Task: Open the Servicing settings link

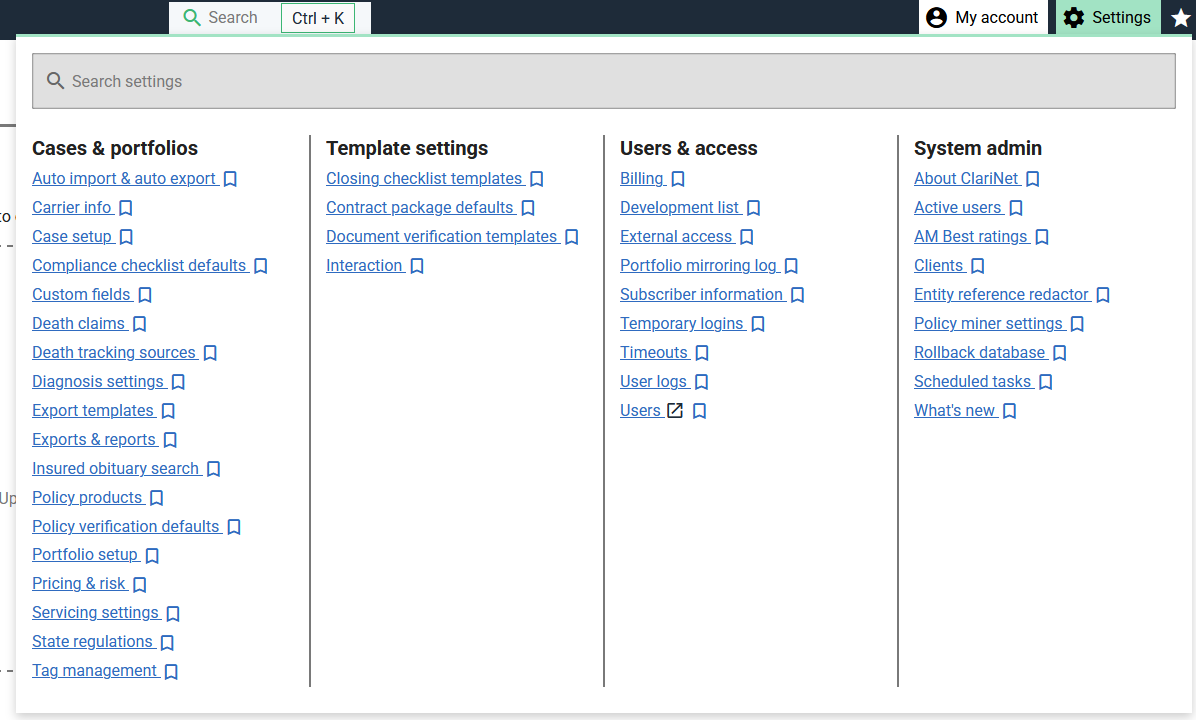Action: click(95, 612)
